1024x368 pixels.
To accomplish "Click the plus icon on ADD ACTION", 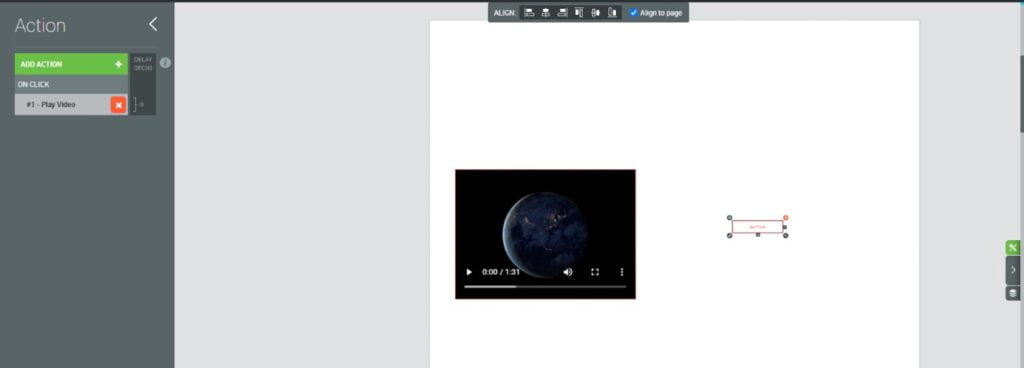I will [118, 64].
